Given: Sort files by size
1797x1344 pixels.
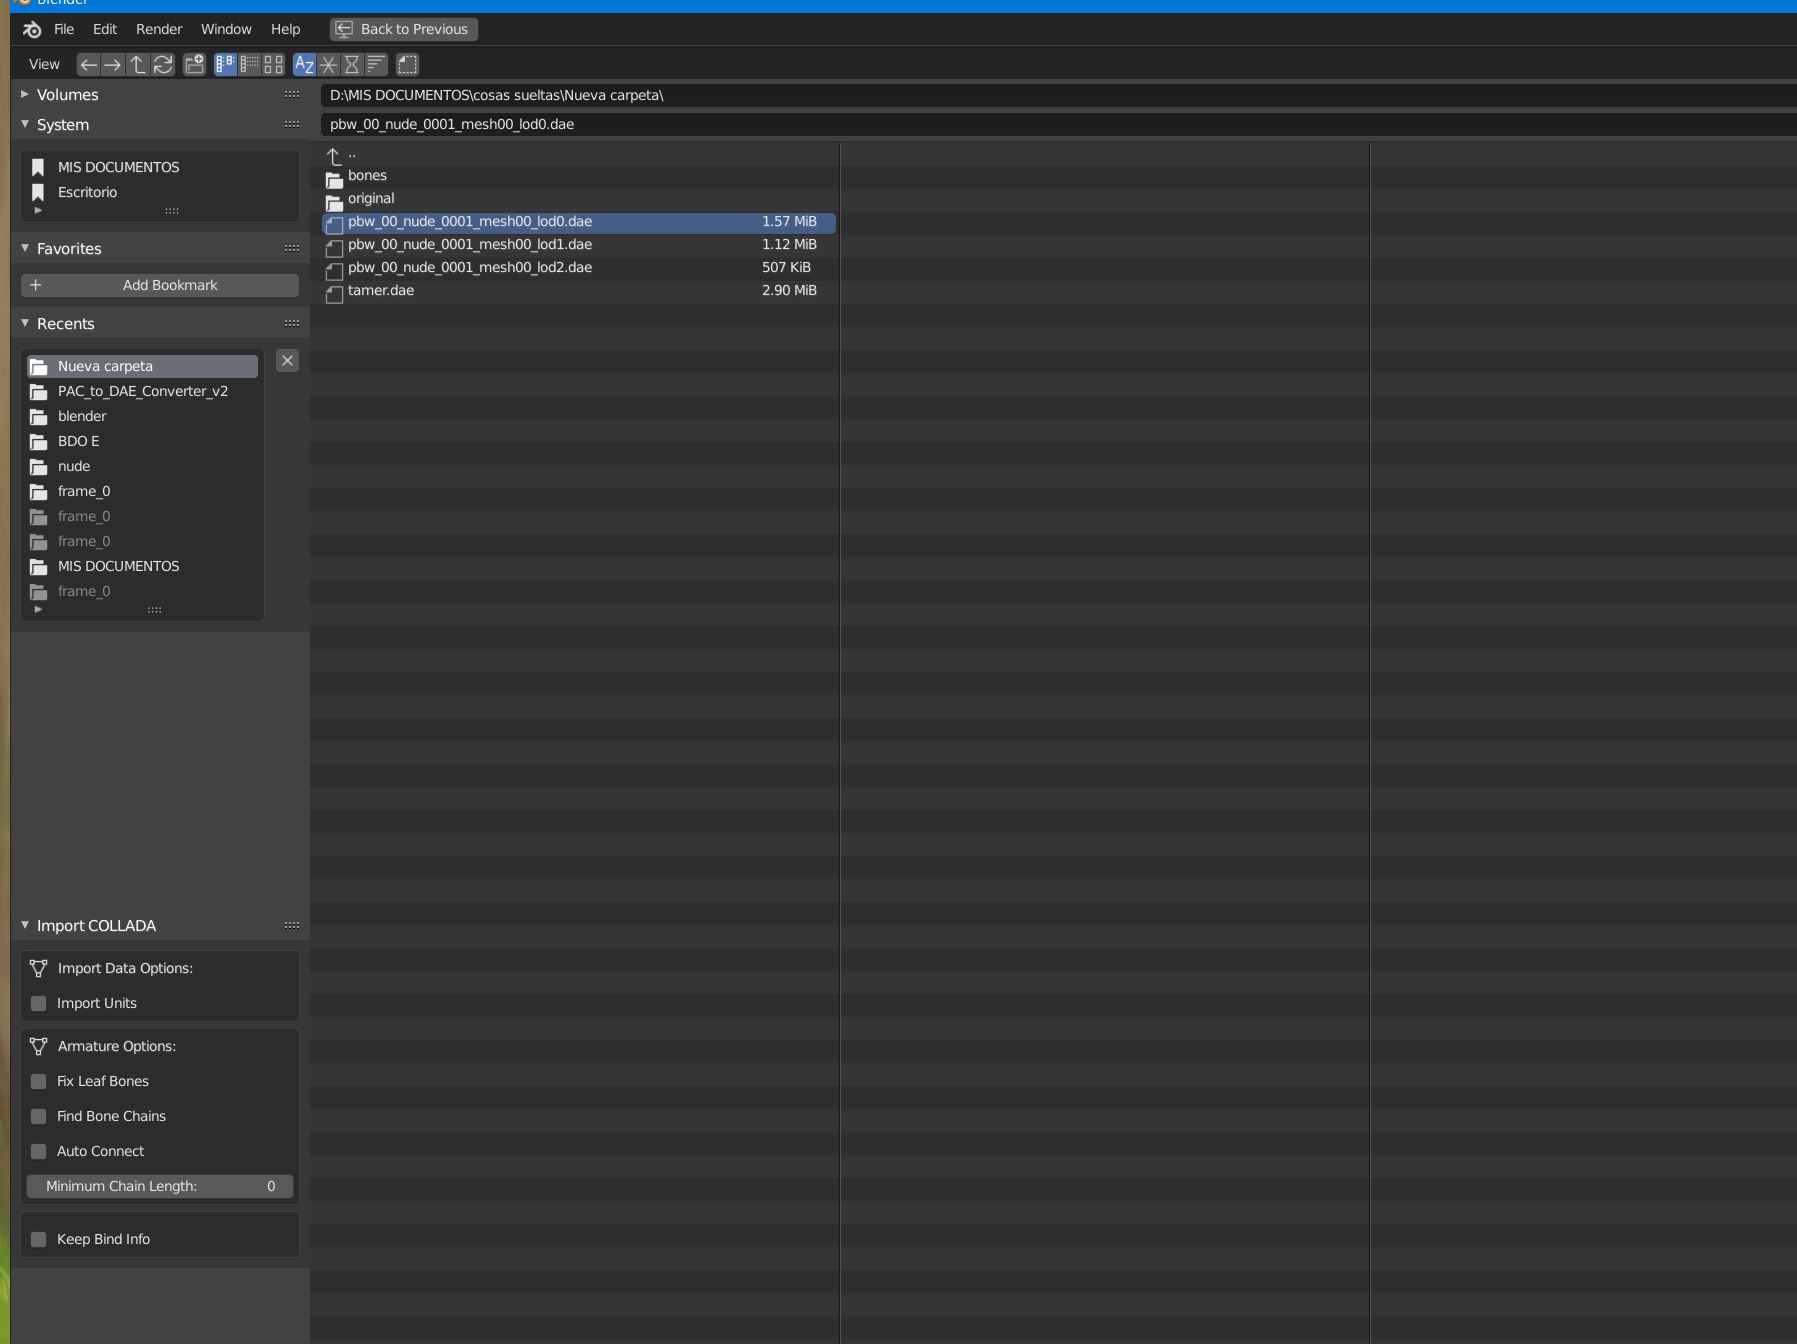Looking at the screenshot, I should click(376, 65).
